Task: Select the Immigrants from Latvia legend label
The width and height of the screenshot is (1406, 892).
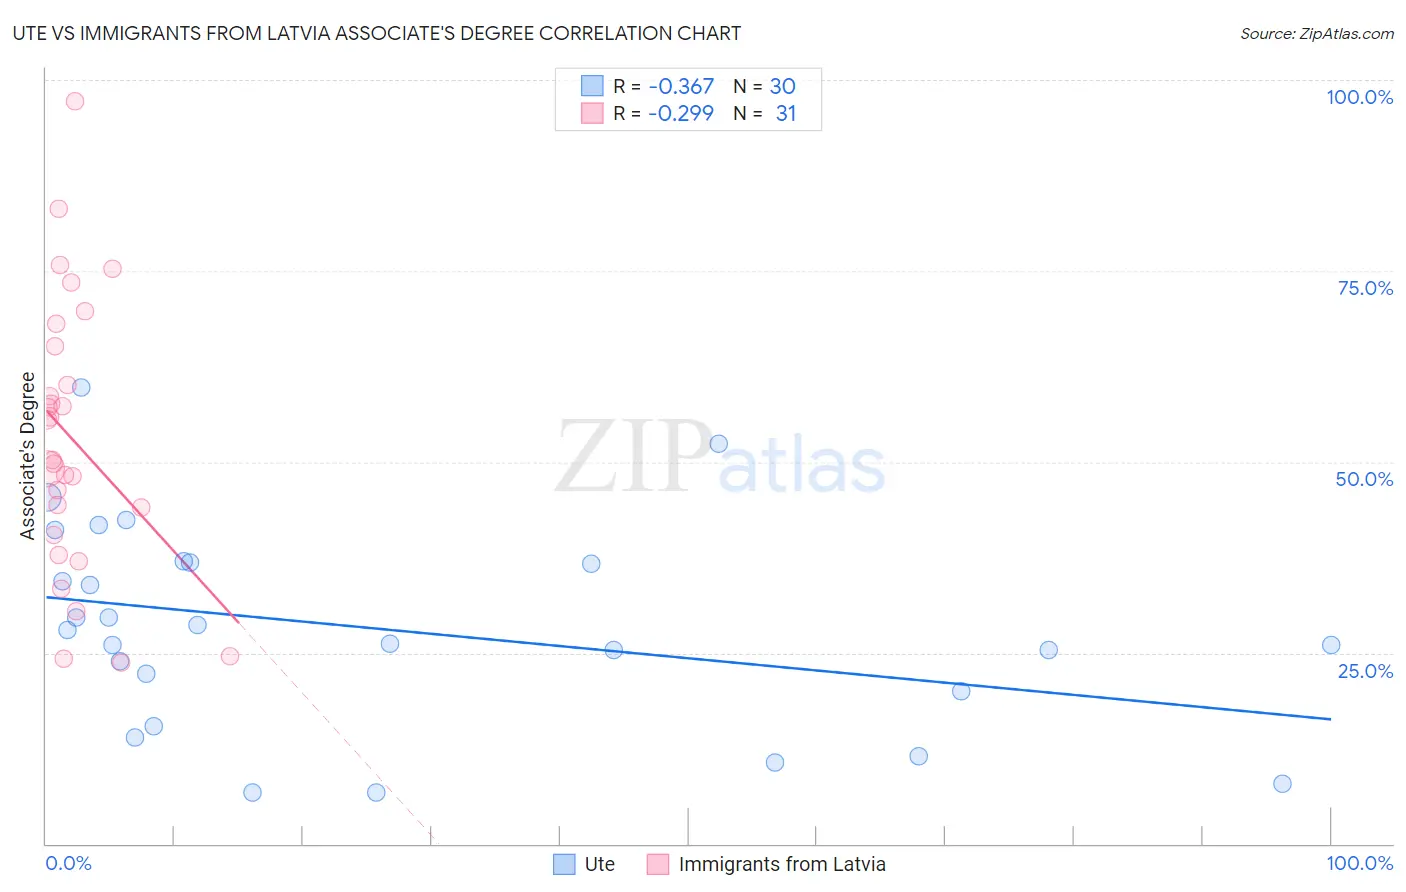Action: tap(782, 864)
